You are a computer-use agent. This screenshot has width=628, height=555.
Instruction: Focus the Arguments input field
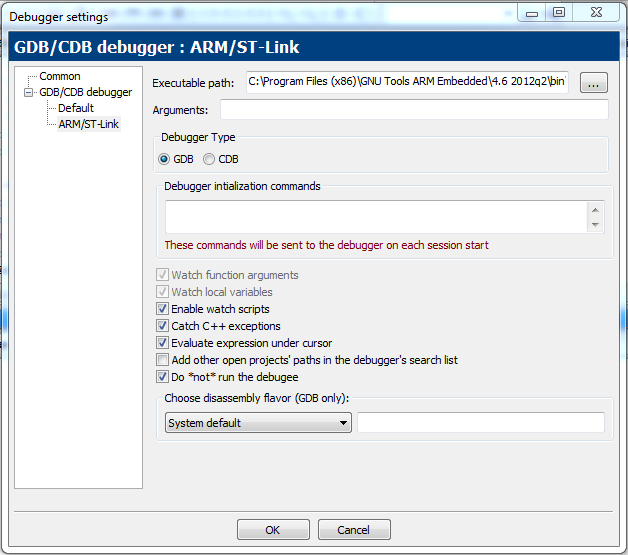point(414,109)
